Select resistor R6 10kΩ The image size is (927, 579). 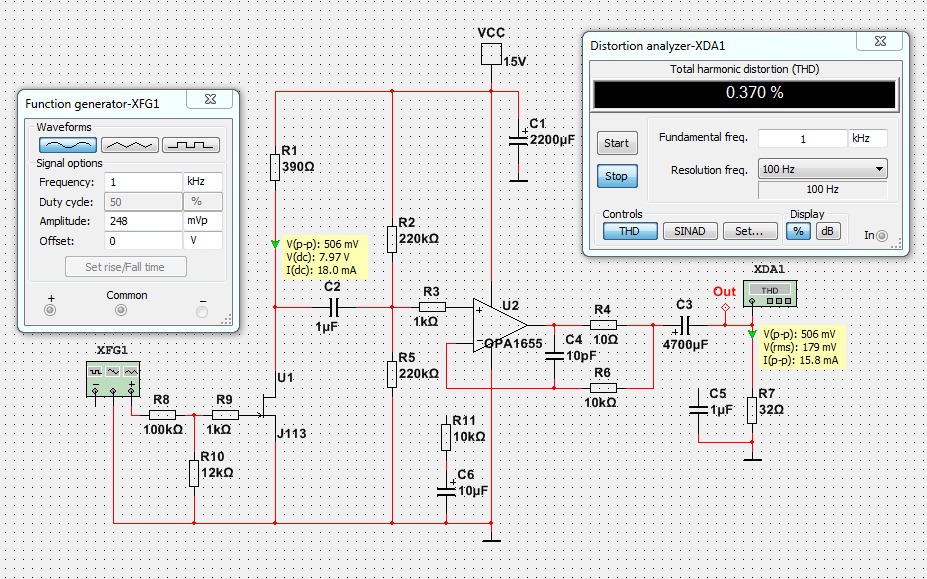pos(603,388)
